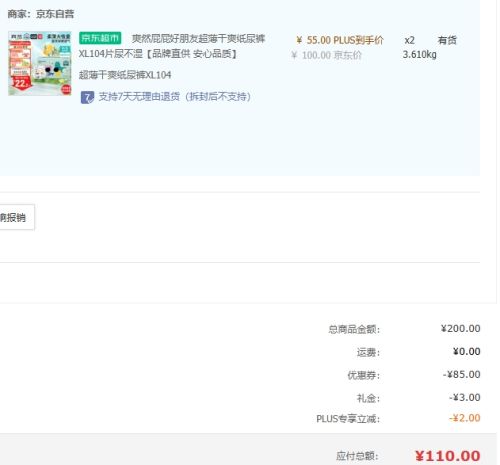Click the red 22 price tag on thumbnail
500x465 pixels.
click(x=21, y=83)
